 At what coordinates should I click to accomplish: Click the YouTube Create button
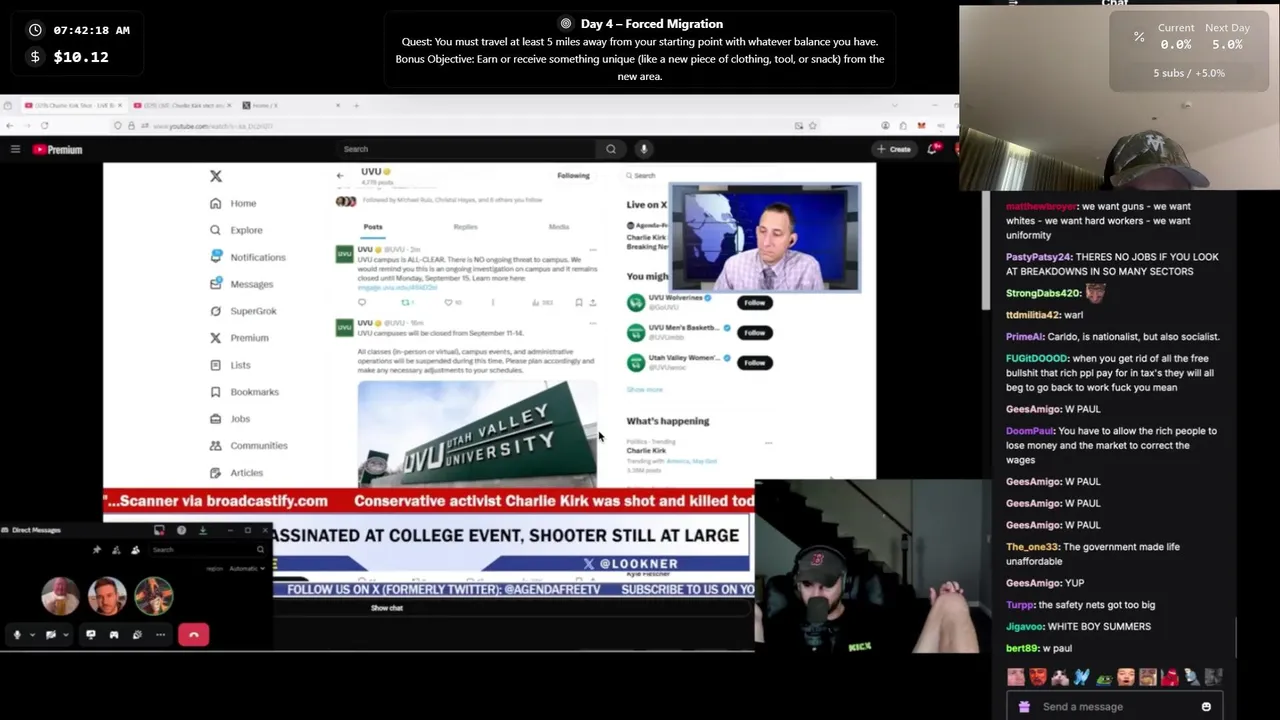click(x=894, y=149)
